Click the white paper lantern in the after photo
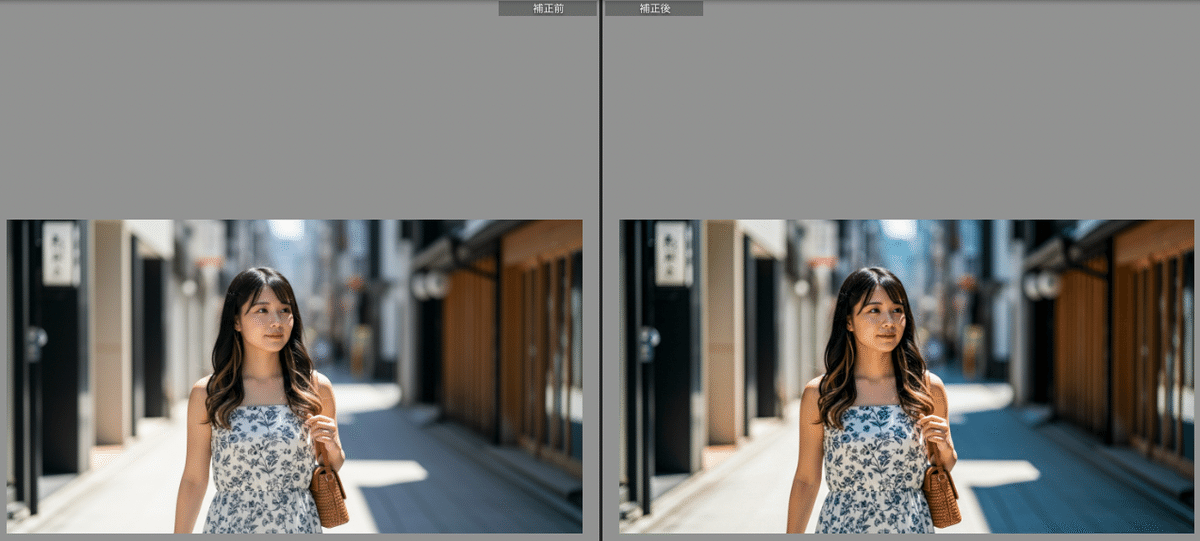This screenshot has height=541, width=1200. pyautogui.click(x=1042, y=285)
